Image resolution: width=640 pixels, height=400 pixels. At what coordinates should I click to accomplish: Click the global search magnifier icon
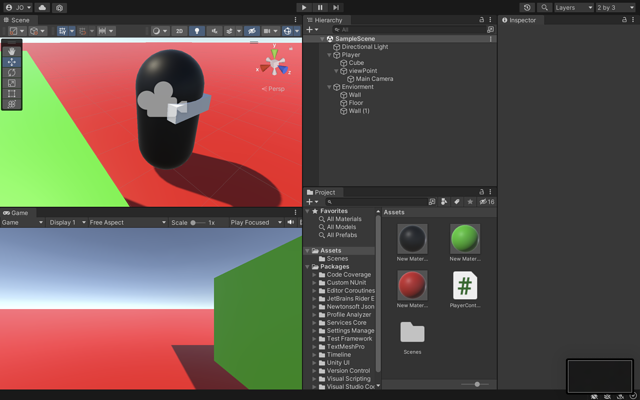[x=545, y=7]
